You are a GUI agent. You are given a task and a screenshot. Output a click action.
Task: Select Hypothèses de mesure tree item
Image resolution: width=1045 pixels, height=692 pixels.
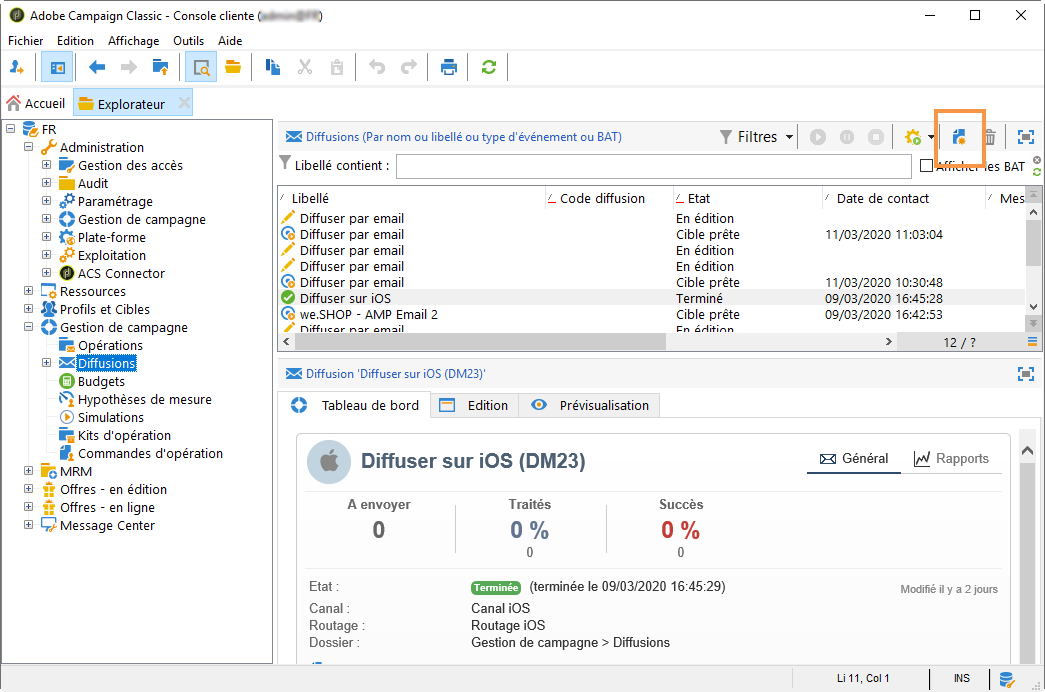pos(145,399)
